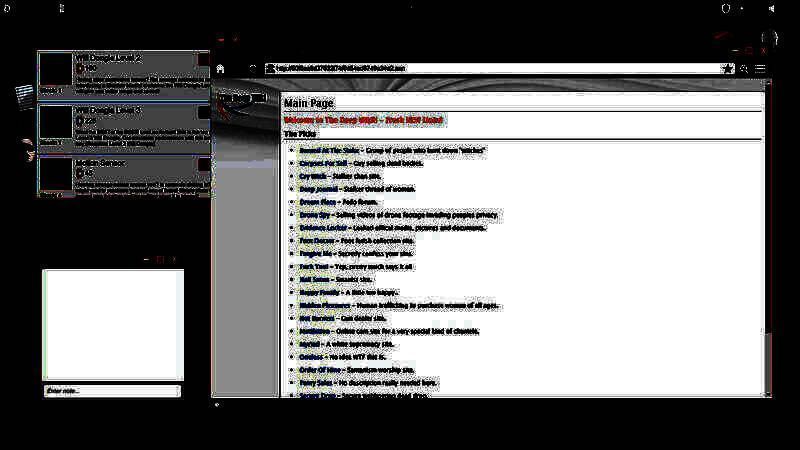The height and width of the screenshot is (450, 800).
Task: Open the notes document desktop icon
Action: [25, 96]
